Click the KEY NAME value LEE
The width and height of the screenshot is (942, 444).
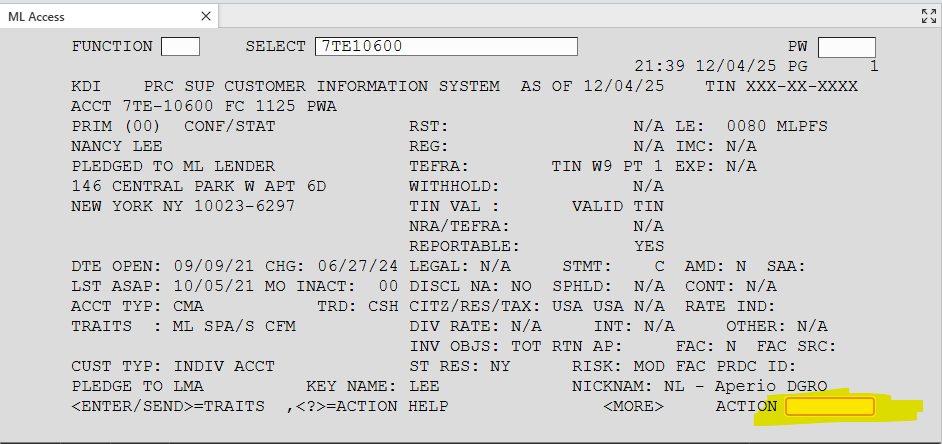pyautogui.click(x=424, y=386)
